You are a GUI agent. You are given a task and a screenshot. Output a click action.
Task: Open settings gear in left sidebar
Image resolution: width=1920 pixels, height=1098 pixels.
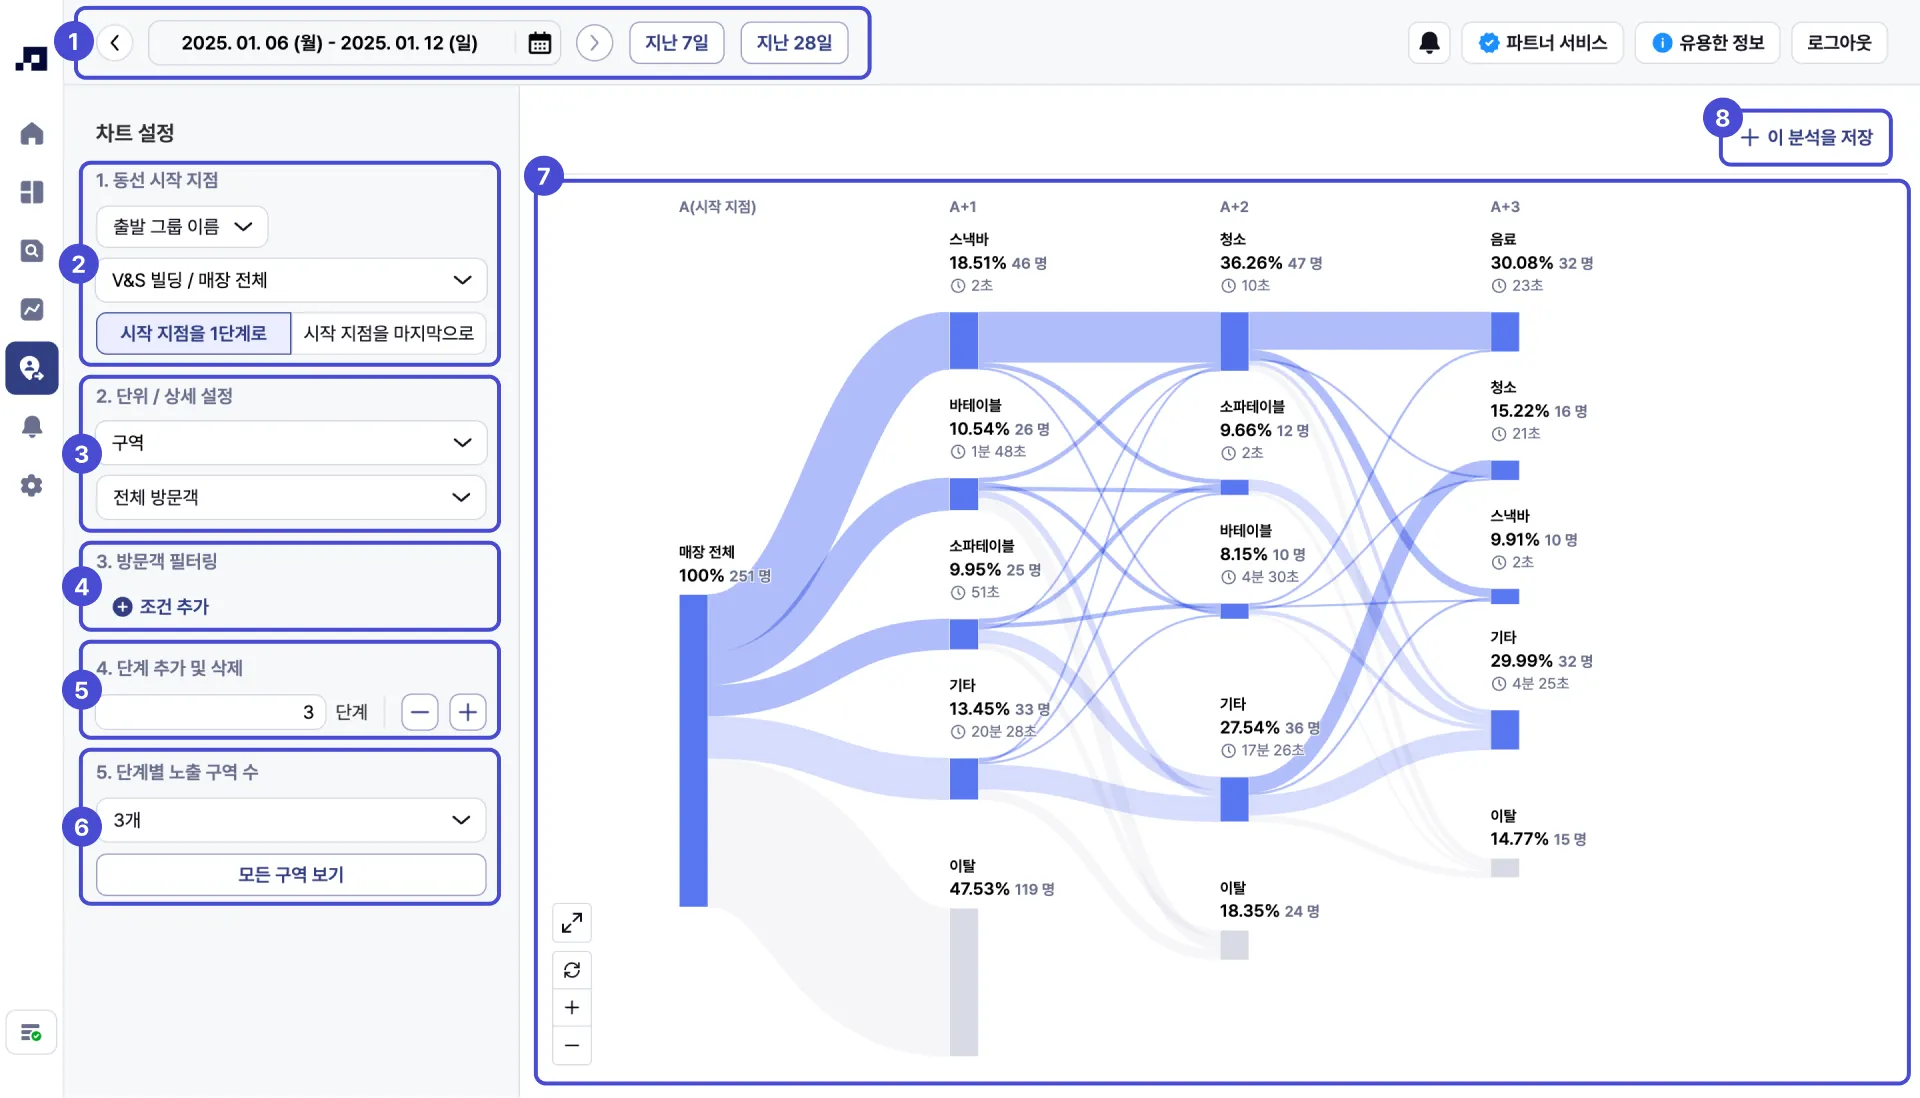coord(32,486)
